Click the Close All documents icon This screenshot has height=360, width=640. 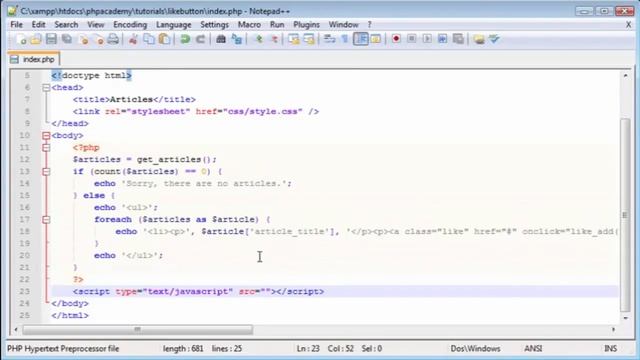click(x=98, y=39)
